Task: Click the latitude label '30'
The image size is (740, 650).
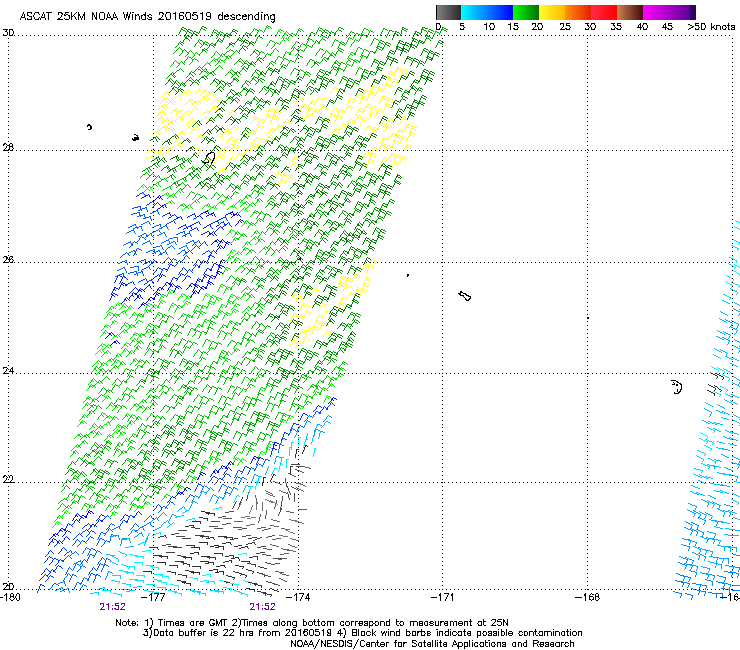Action: coord(8,33)
